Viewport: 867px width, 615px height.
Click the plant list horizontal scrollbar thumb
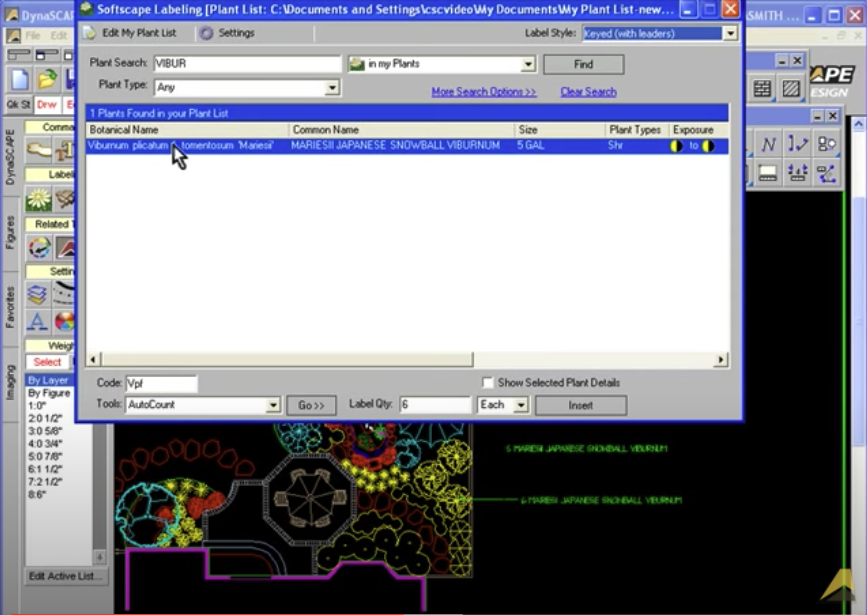point(286,360)
